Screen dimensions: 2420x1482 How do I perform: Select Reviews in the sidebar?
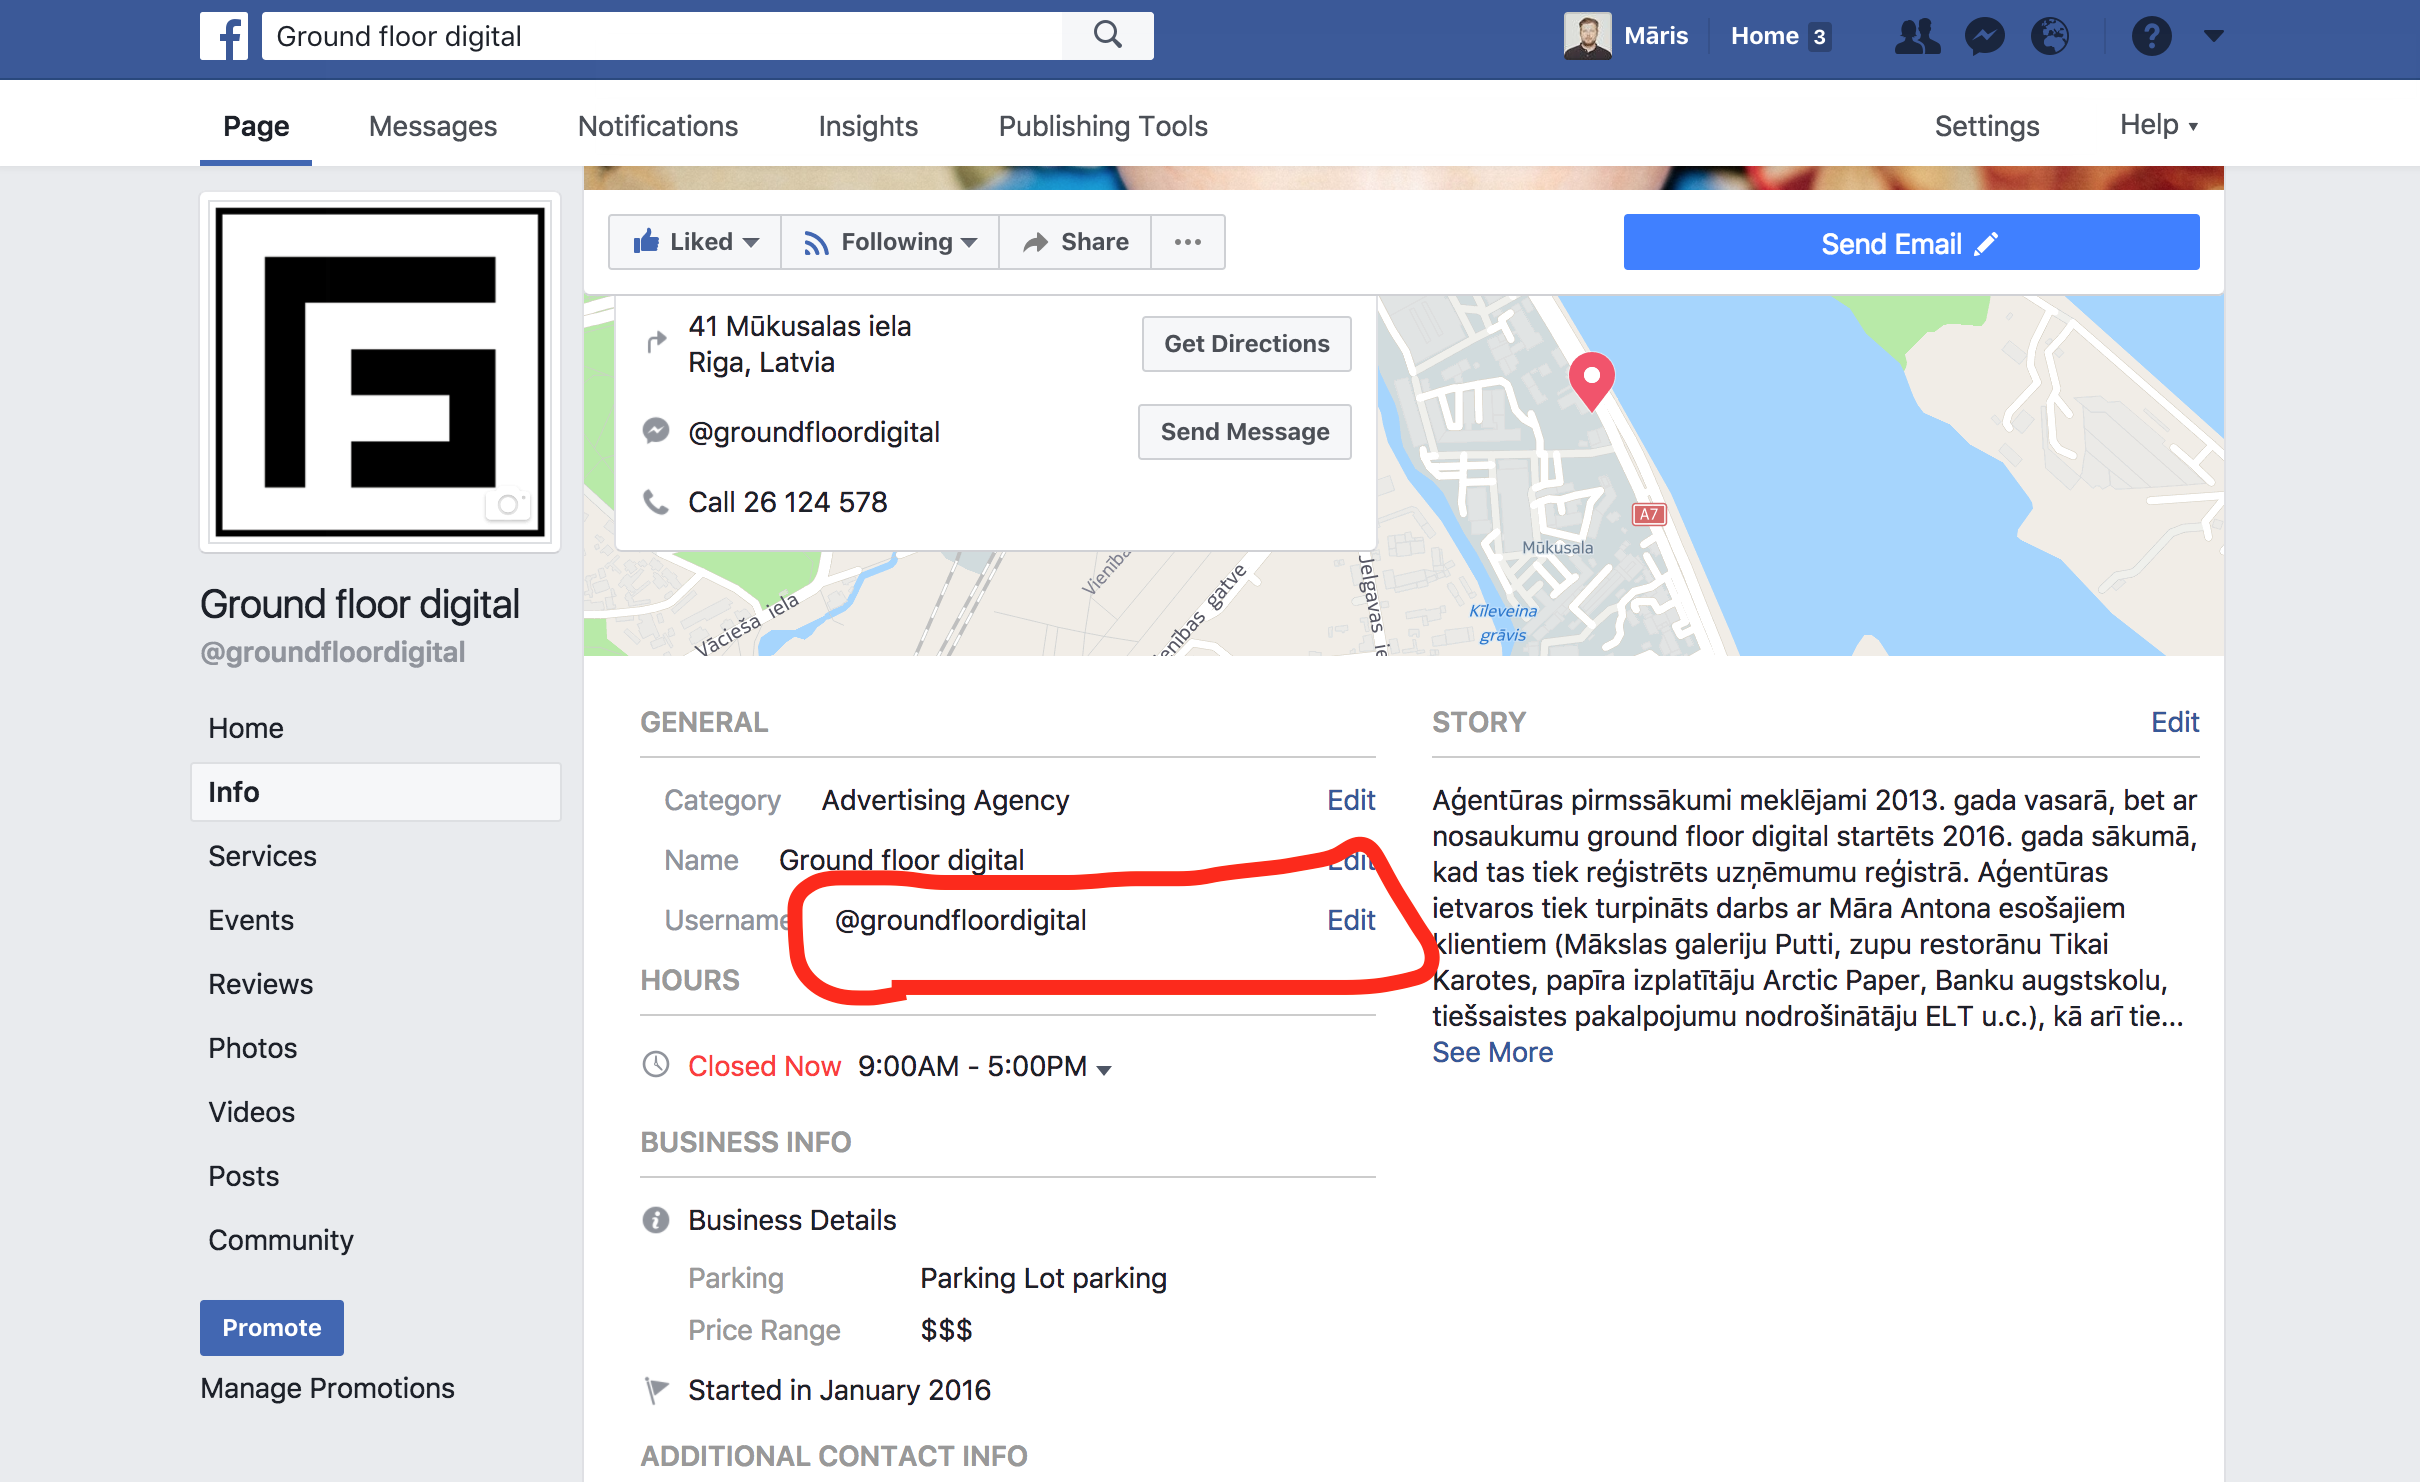coord(261,984)
